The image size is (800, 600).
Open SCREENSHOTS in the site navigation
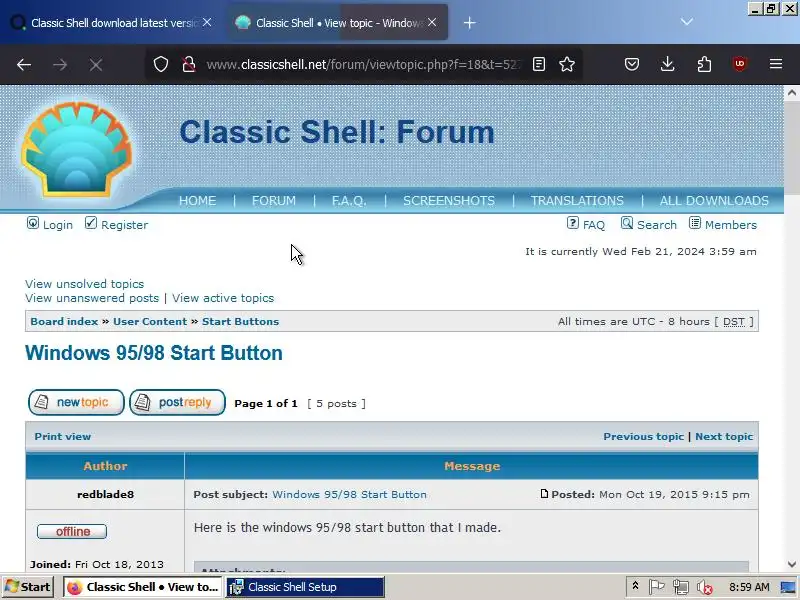(x=449, y=201)
